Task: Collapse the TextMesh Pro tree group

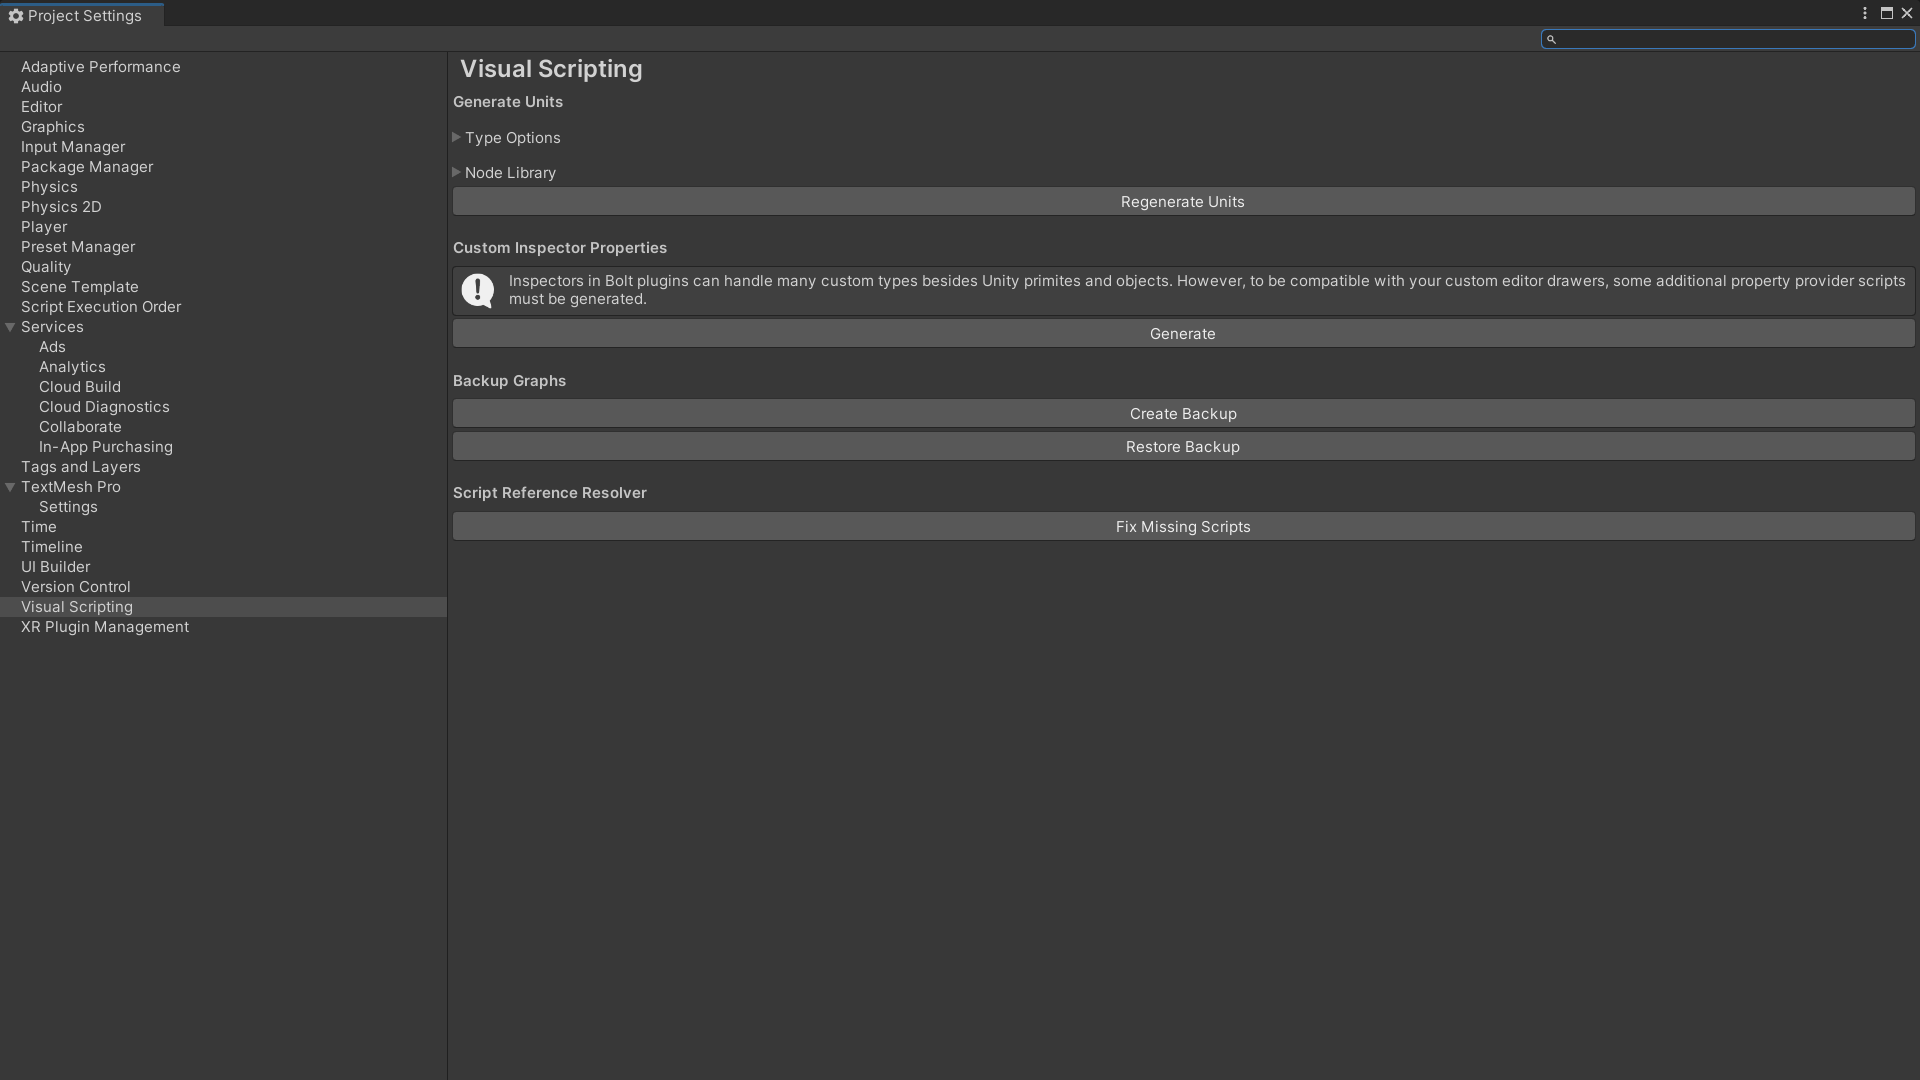Action: (10, 487)
